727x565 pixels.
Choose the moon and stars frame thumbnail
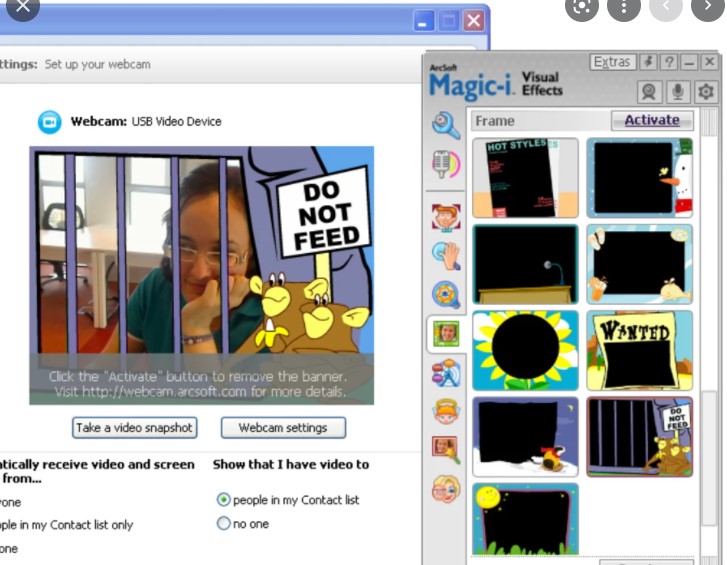click(x=525, y=519)
